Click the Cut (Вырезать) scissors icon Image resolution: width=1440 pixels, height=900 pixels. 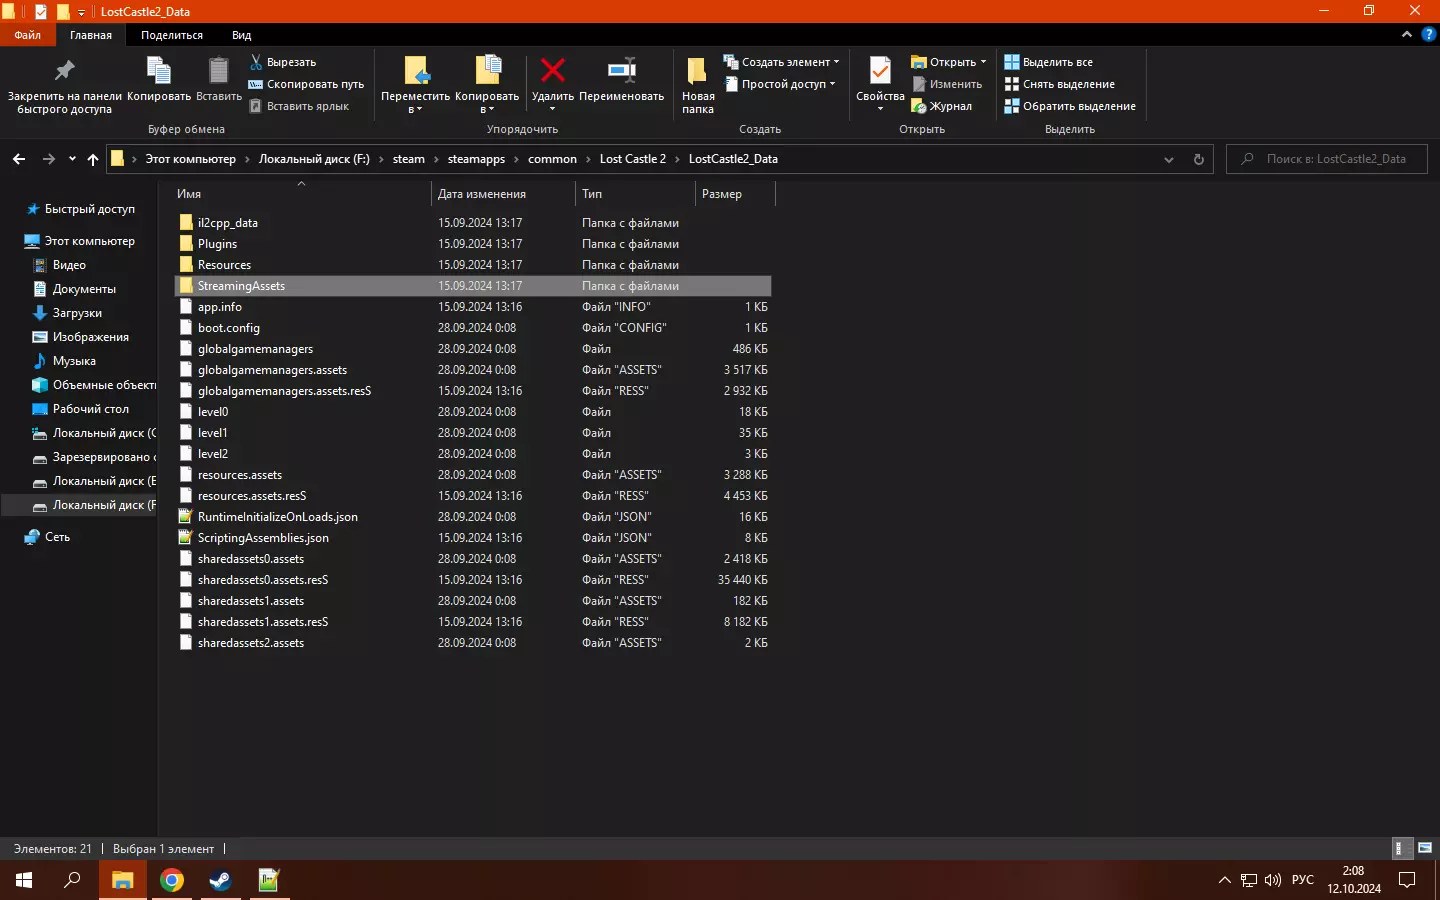(x=256, y=62)
